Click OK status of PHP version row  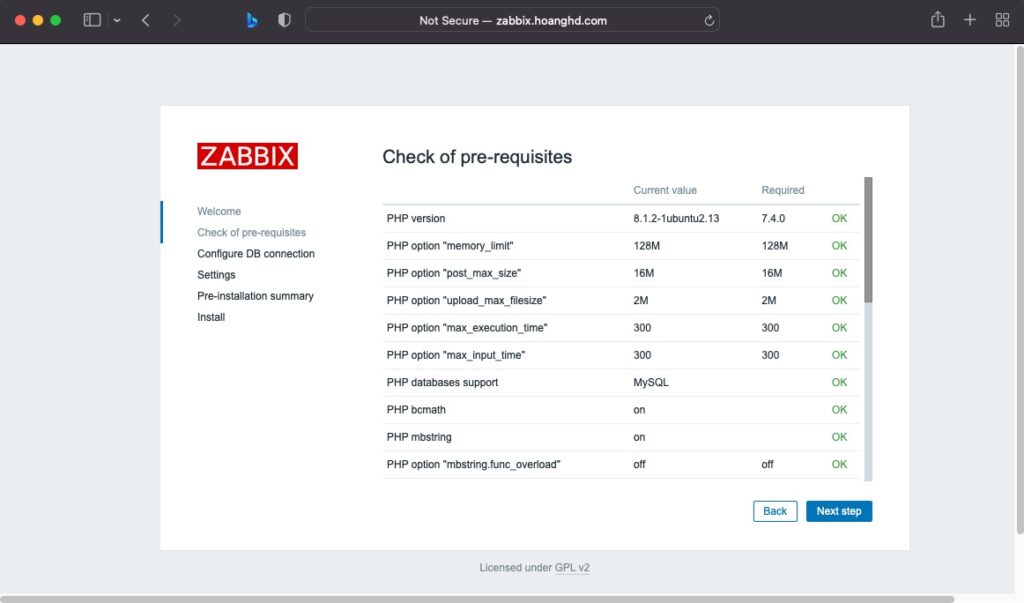839,218
